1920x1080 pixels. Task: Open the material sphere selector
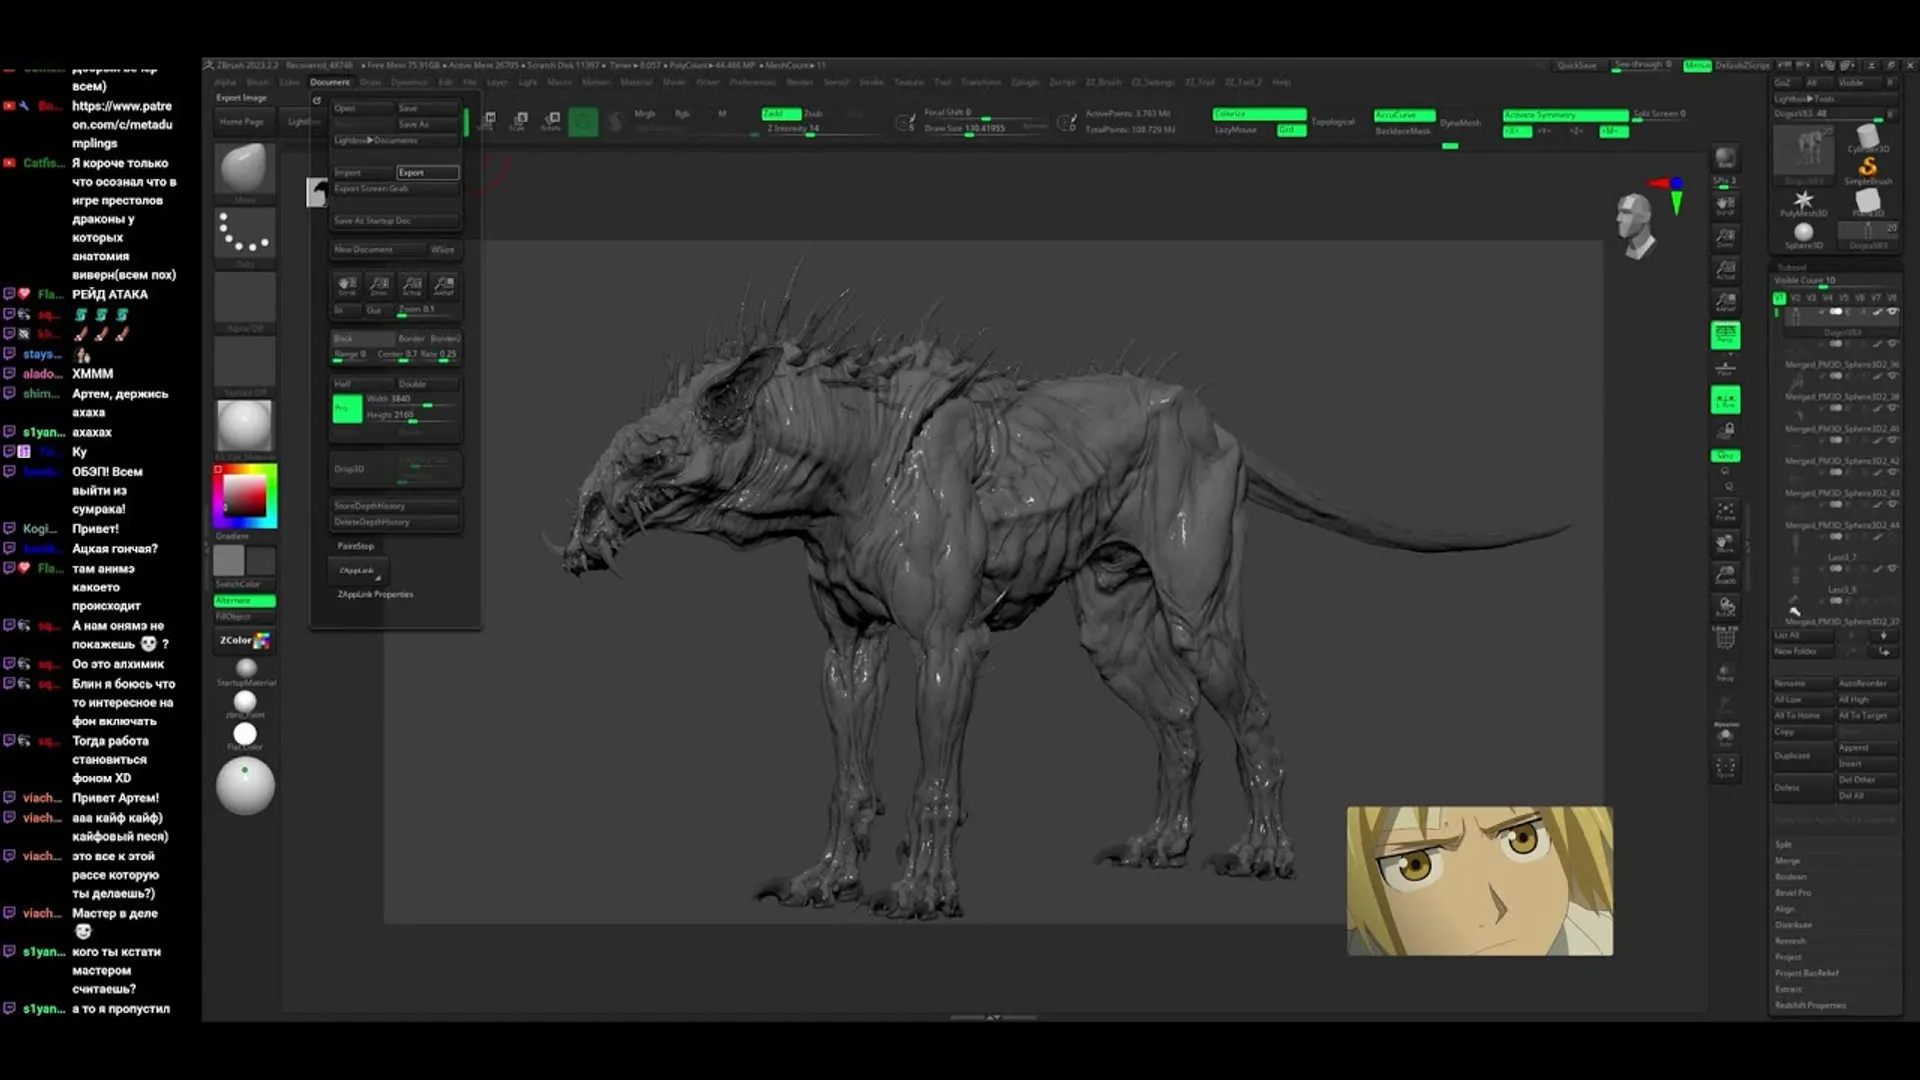tap(245, 425)
